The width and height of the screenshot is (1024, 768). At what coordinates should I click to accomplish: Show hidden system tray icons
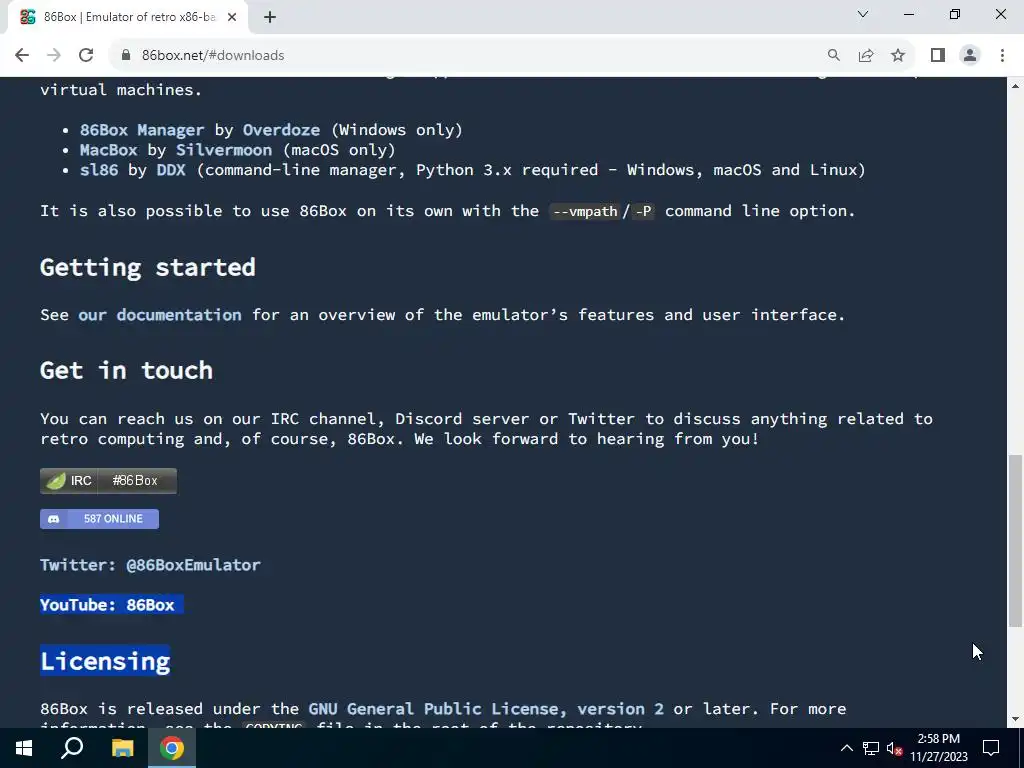[846, 748]
